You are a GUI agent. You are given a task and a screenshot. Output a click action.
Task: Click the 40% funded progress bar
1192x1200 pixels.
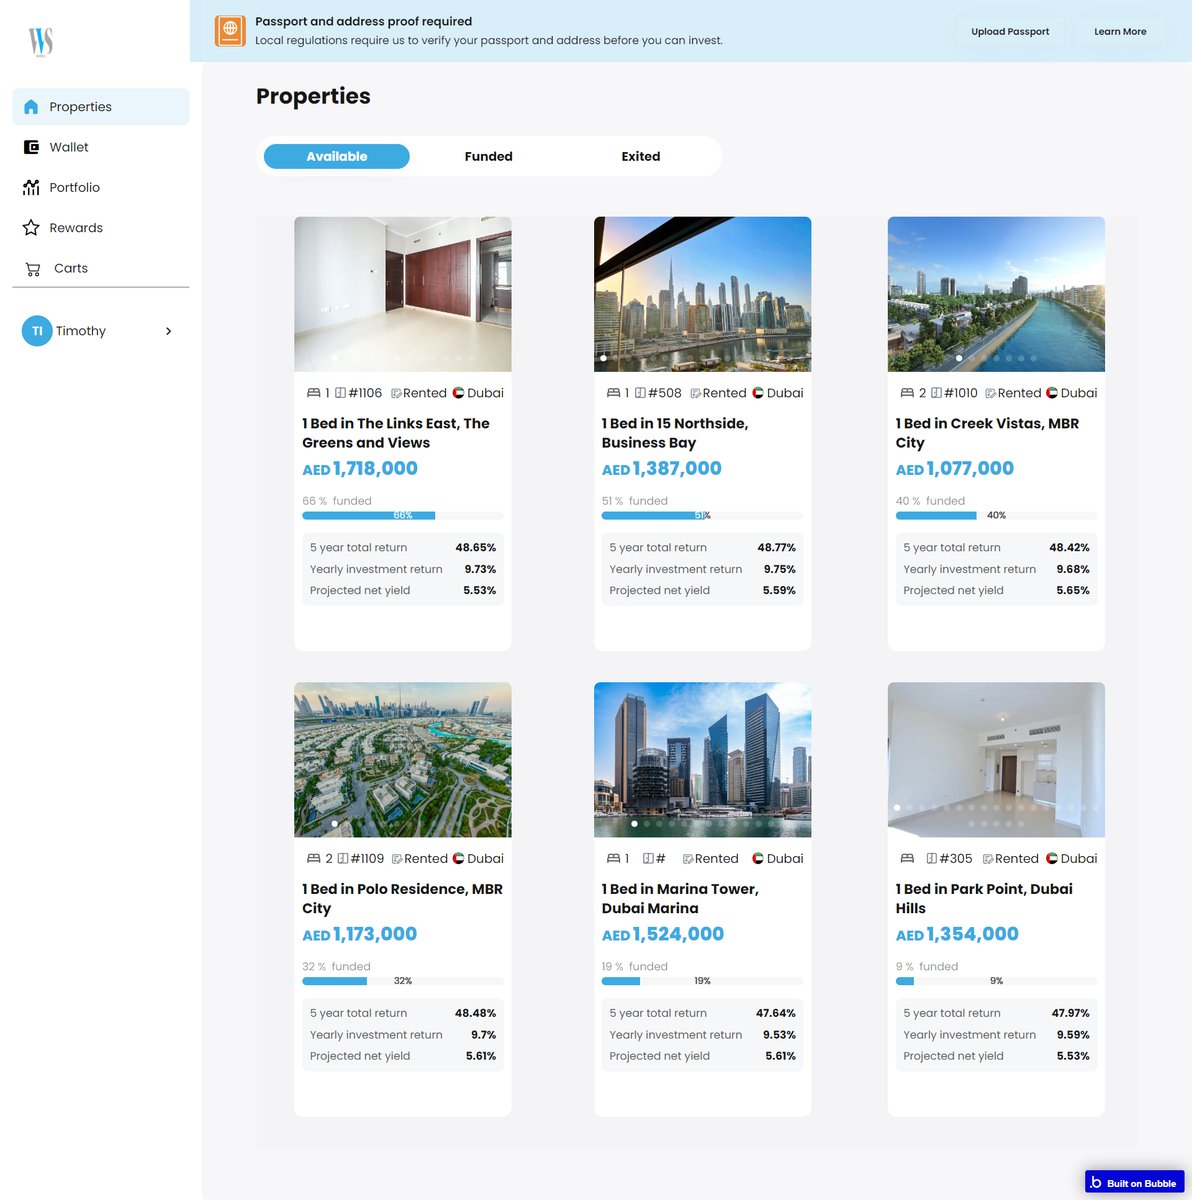(x=996, y=516)
